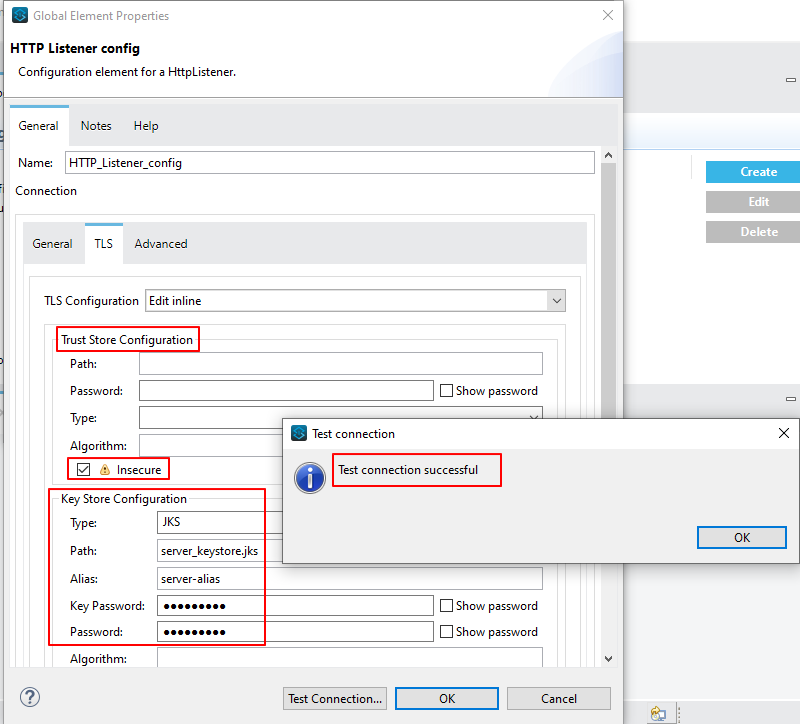Minimize the top background panel

point(790,80)
